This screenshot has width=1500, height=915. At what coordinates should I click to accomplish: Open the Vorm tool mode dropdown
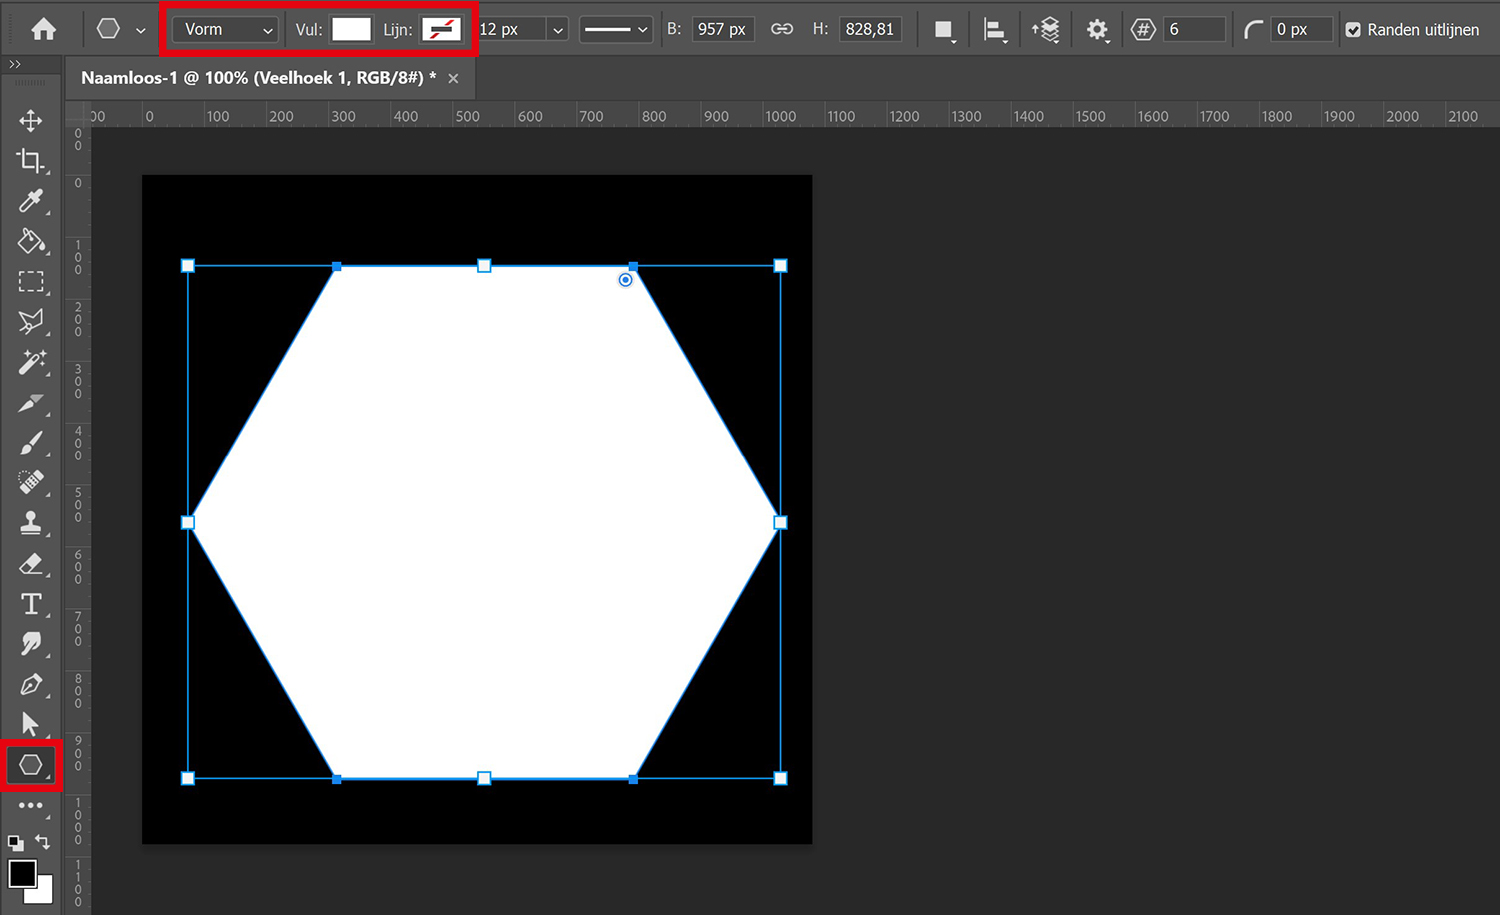225,29
